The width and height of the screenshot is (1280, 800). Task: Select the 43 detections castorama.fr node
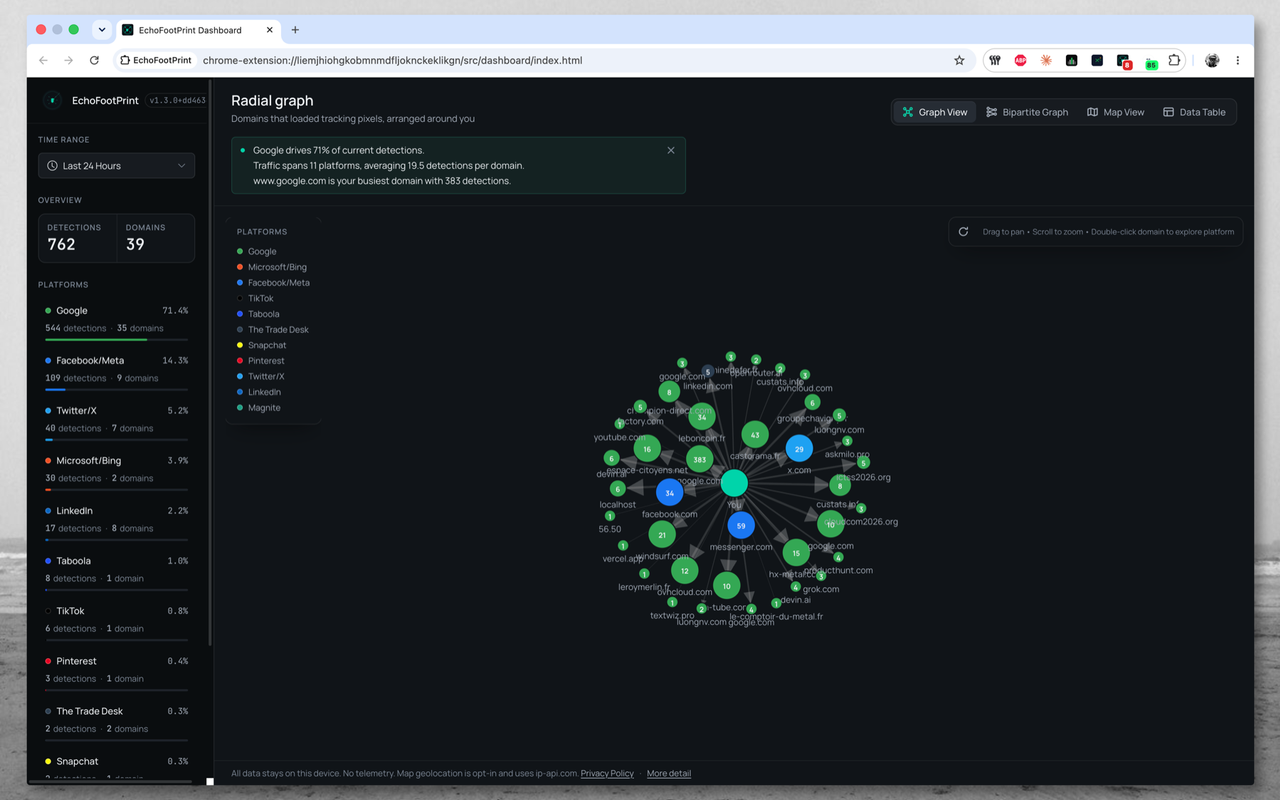754,435
